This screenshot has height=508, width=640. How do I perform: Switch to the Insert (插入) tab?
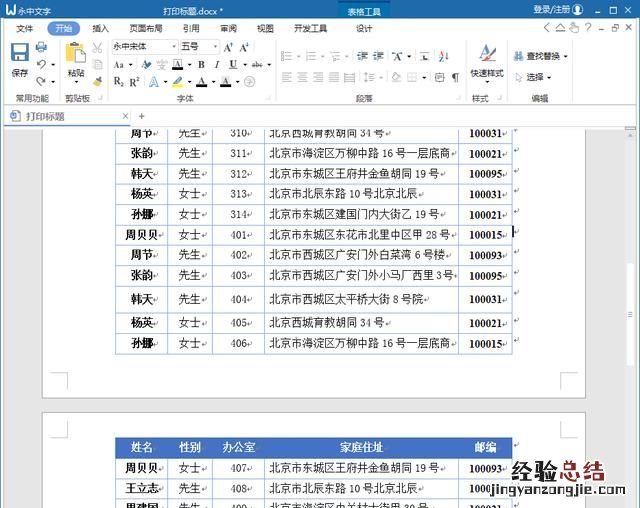point(100,28)
